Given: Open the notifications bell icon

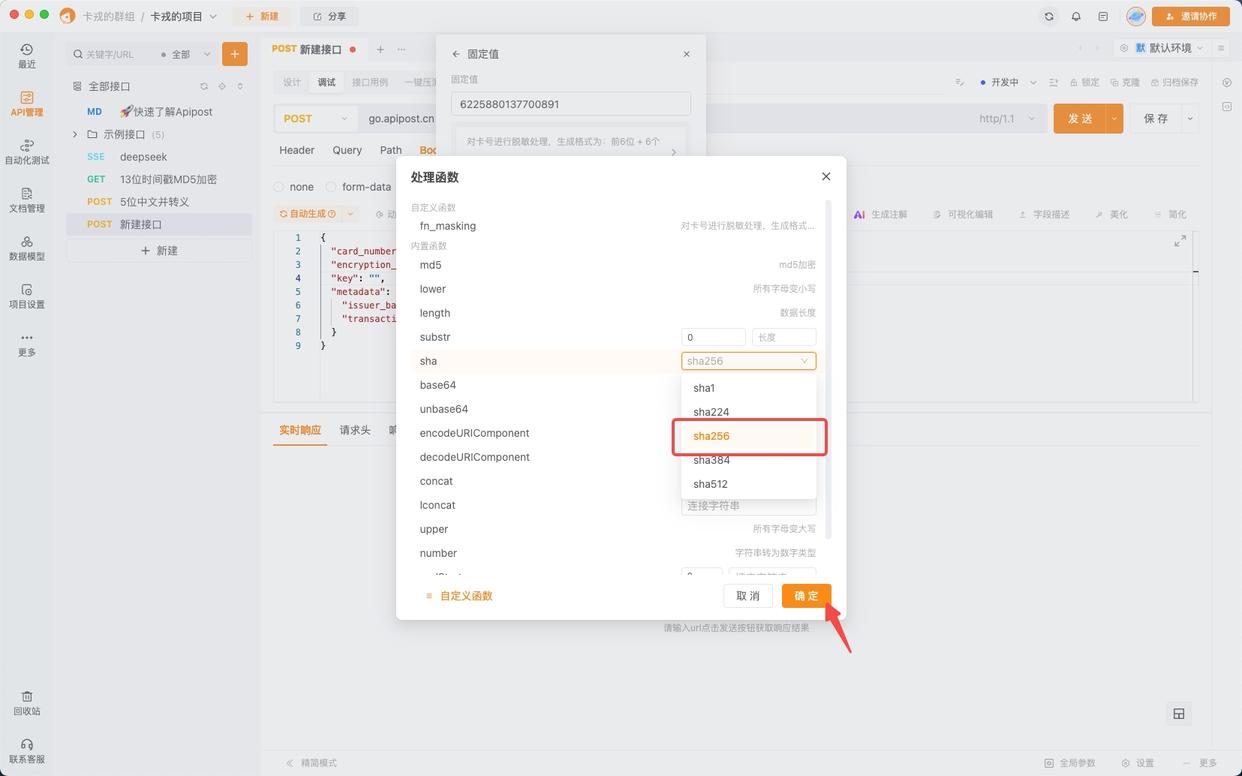Looking at the screenshot, I should [x=1076, y=16].
